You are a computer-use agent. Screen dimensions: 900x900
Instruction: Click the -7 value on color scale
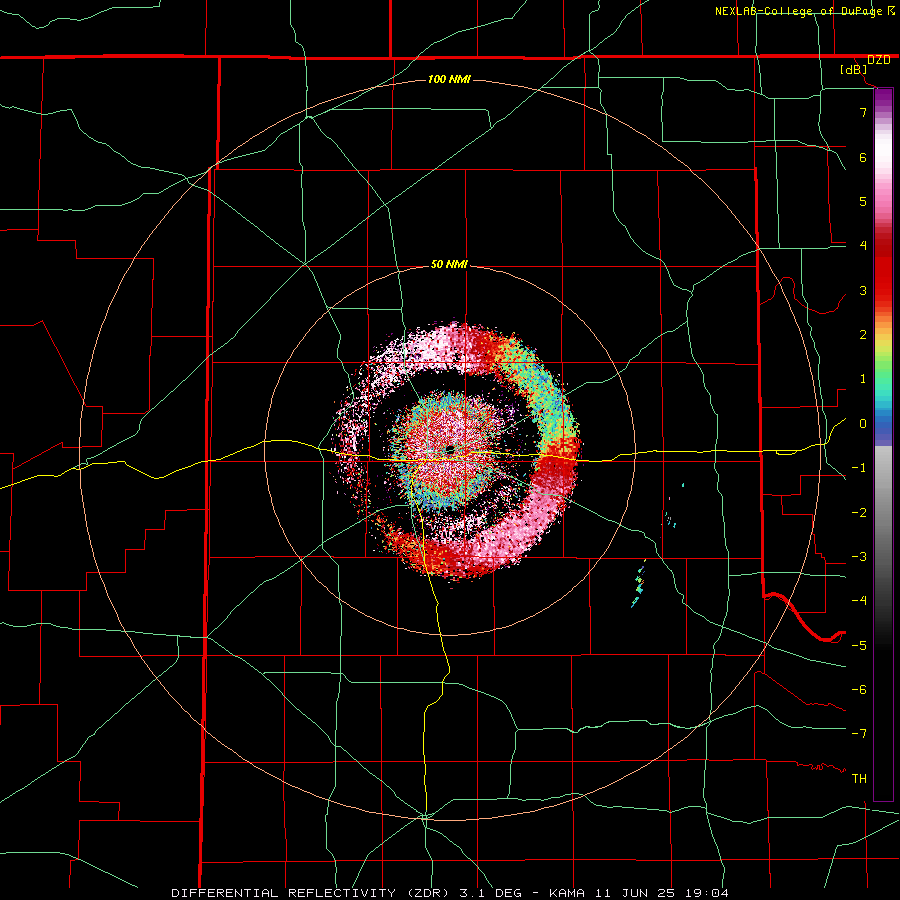click(x=859, y=734)
